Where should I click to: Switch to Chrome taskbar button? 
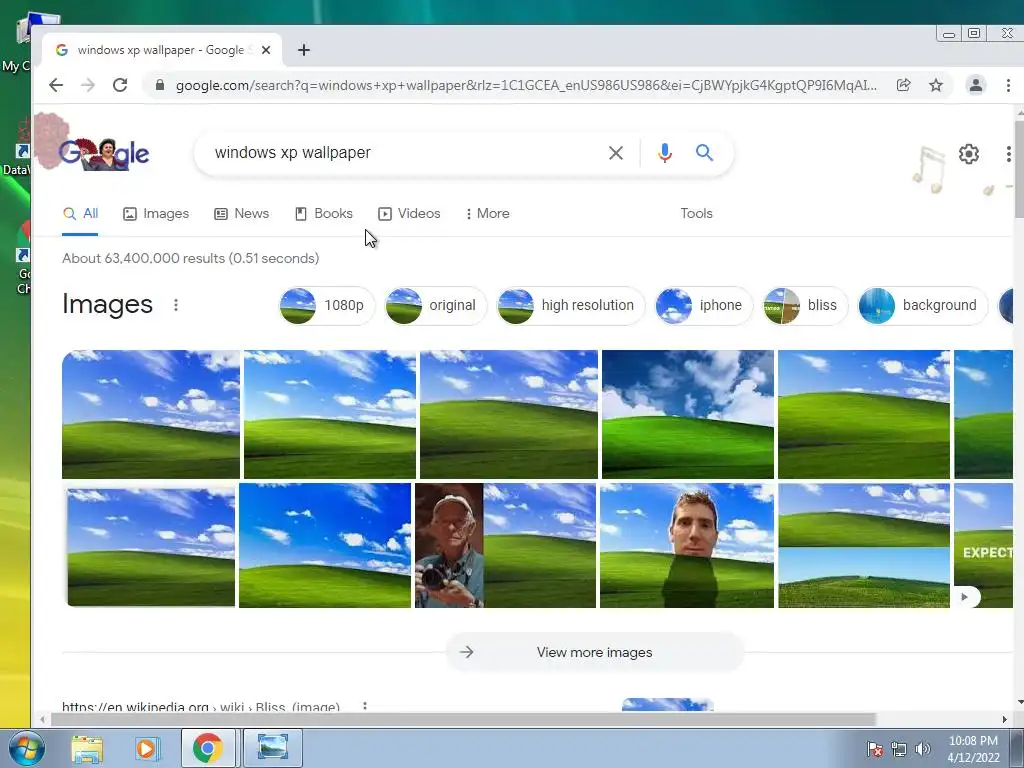pyautogui.click(x=208, y=748)
